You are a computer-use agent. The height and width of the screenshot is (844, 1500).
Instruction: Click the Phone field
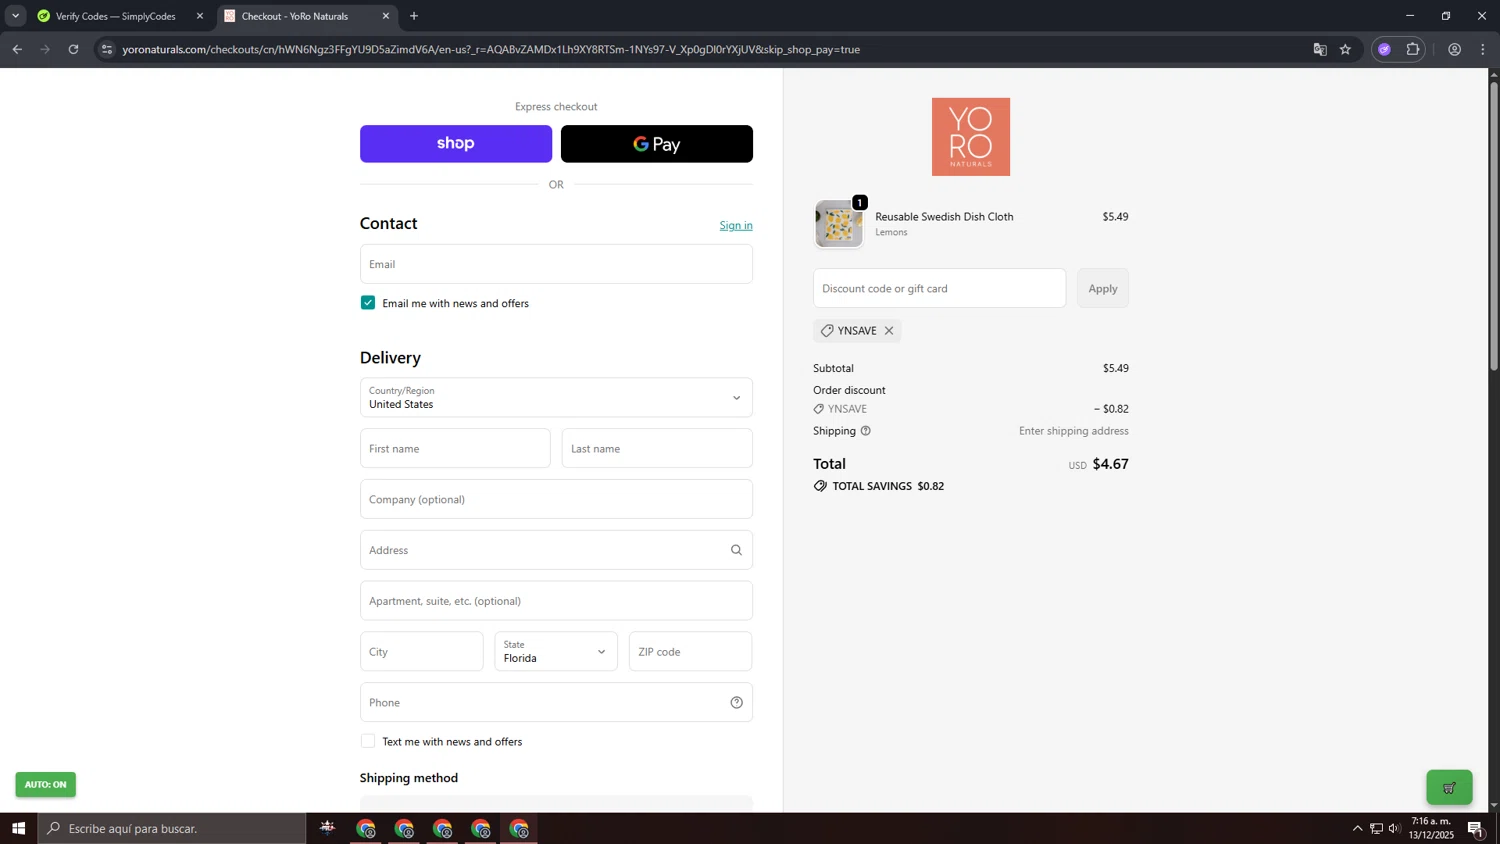tap(556, 703)
